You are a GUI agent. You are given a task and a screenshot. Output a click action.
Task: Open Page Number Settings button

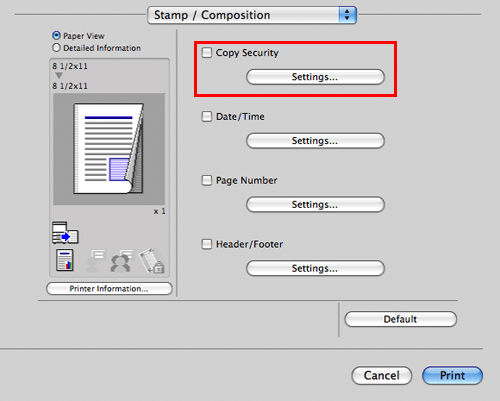tap(315, 204)
